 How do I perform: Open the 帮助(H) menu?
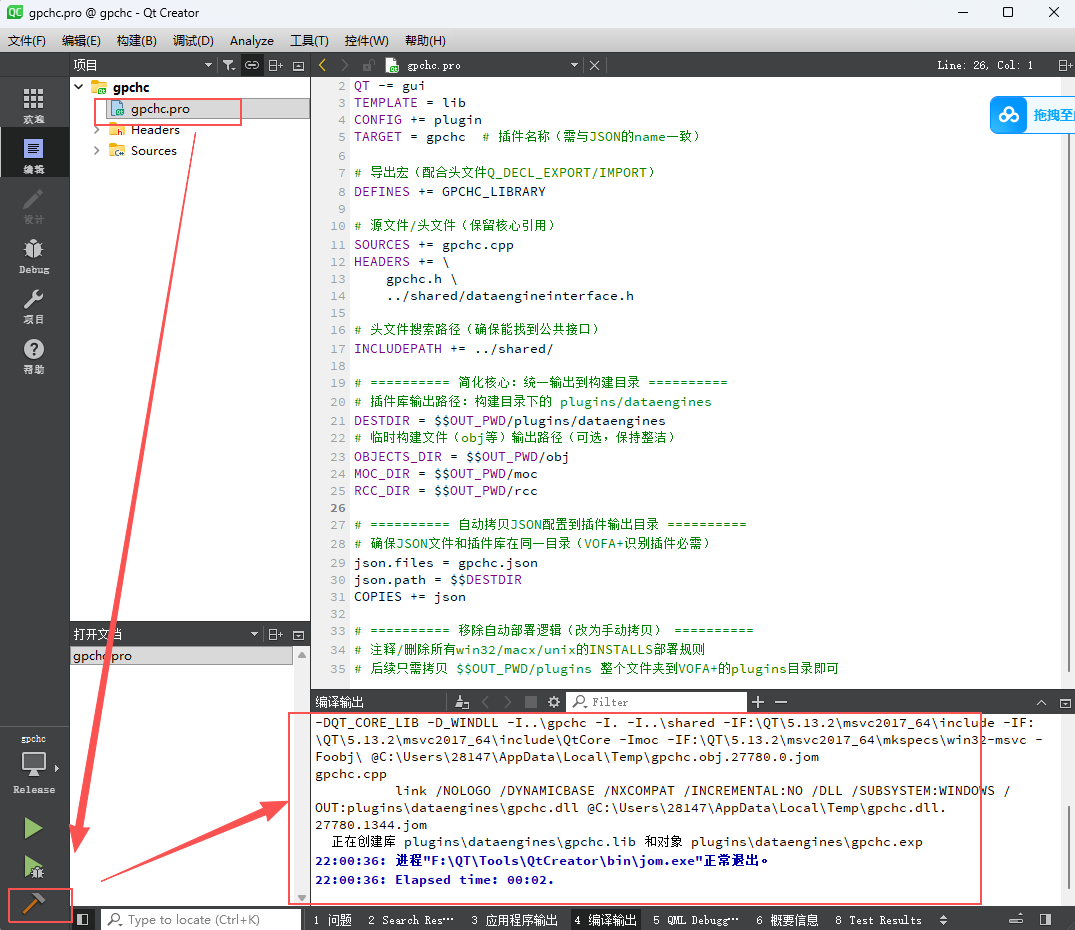click(x=425, y=40)
